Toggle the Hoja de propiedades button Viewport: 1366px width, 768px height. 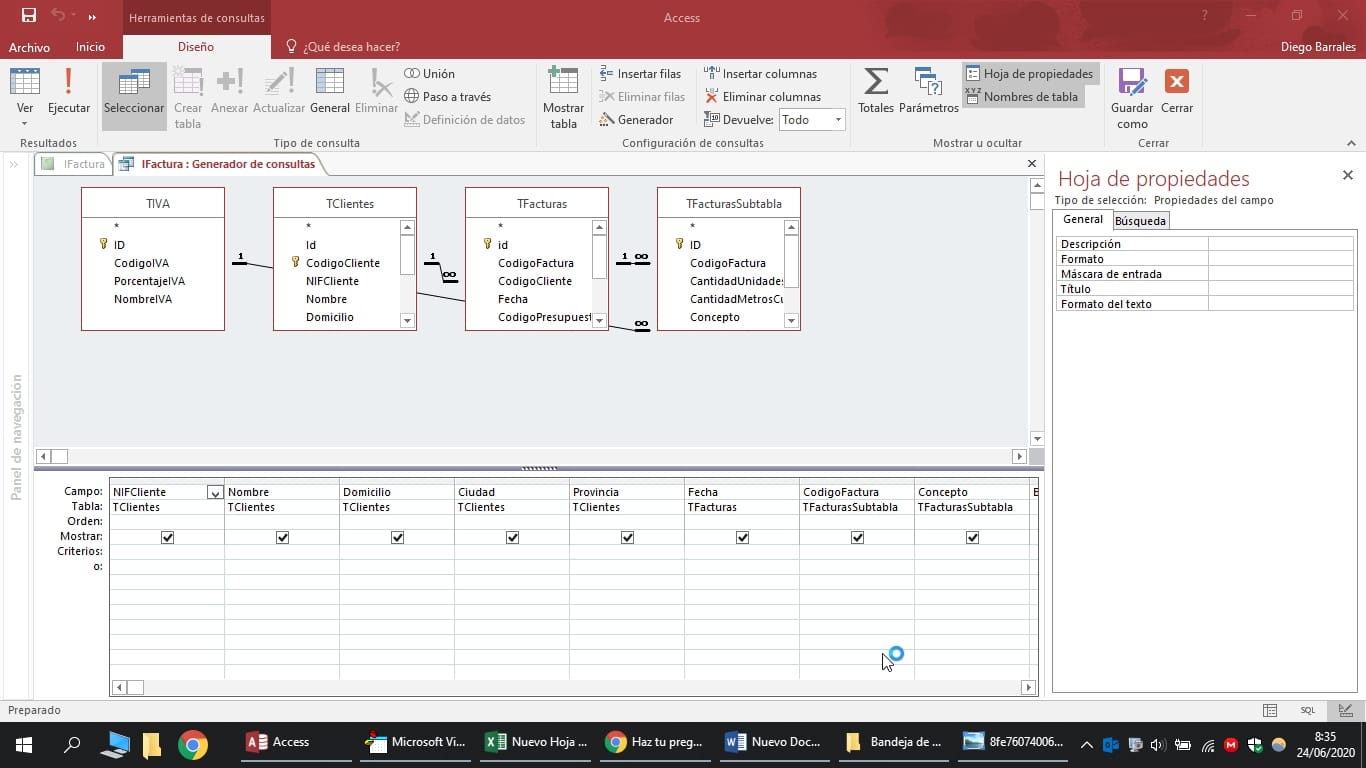click(1029, 74)
